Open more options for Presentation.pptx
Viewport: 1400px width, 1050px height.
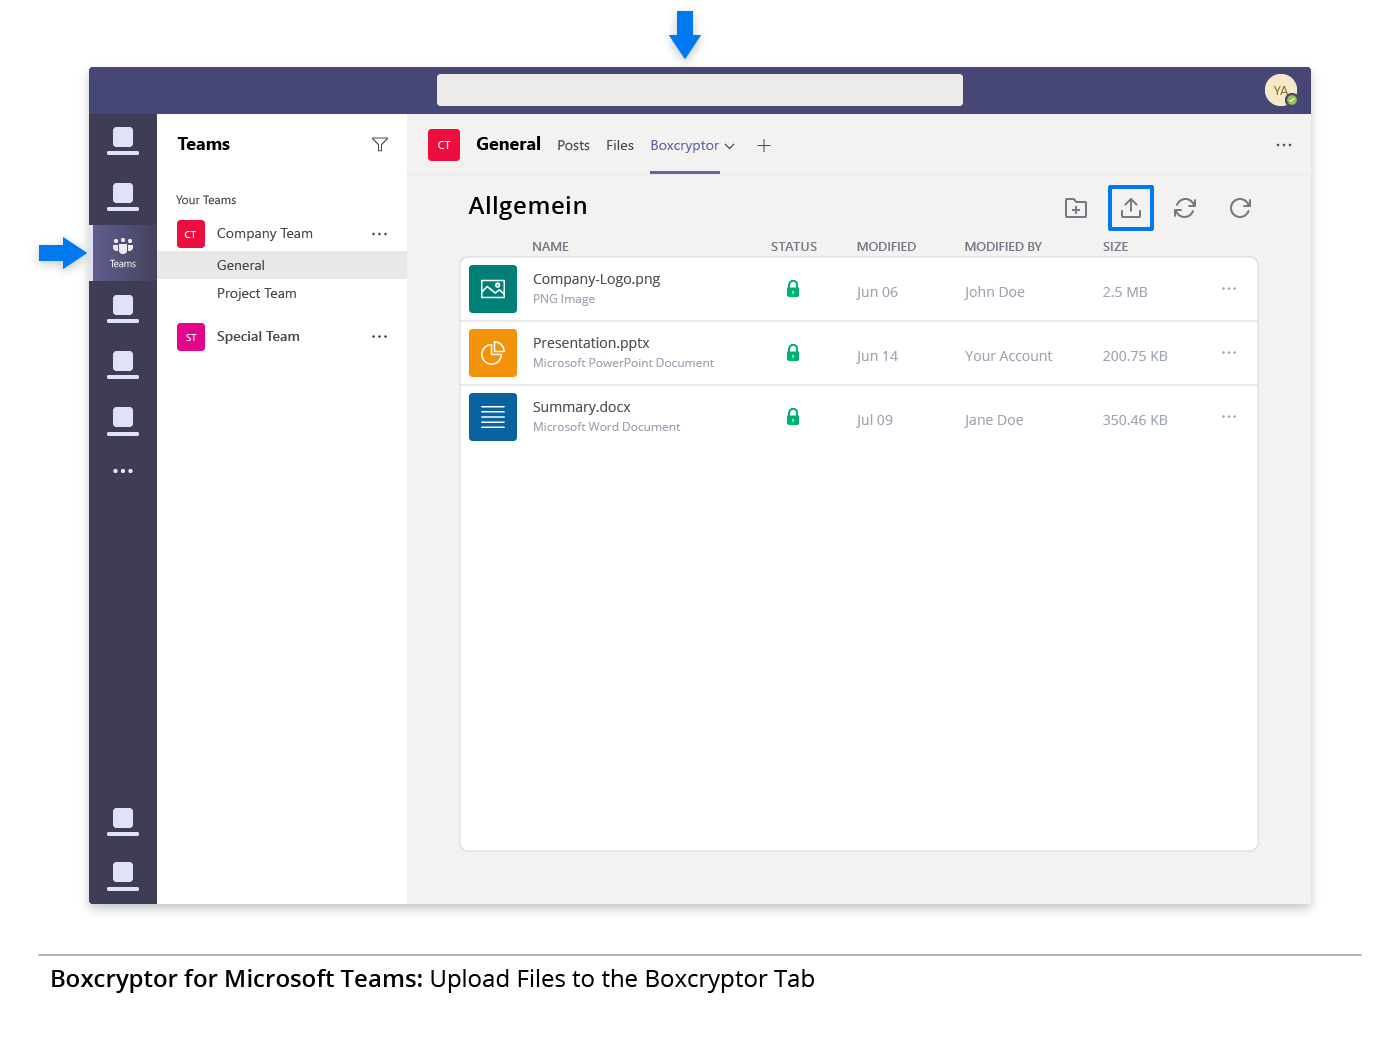(1229, 353)
